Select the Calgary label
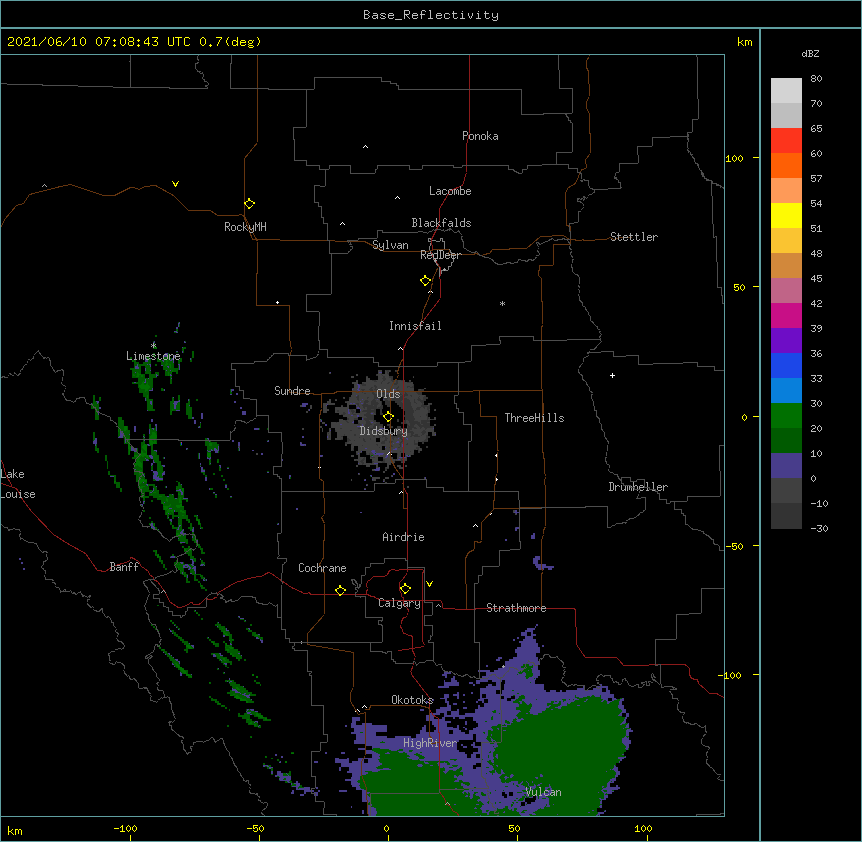Image resolution: width=862 pixels, height=842 pixels. click(399, 603)
